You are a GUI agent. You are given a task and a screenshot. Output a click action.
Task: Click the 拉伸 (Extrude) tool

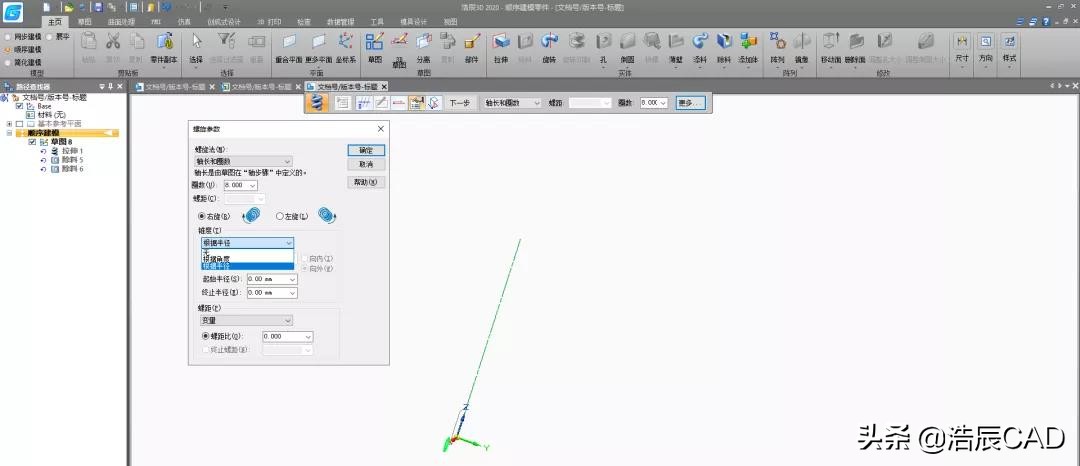[x=501, y=46]
